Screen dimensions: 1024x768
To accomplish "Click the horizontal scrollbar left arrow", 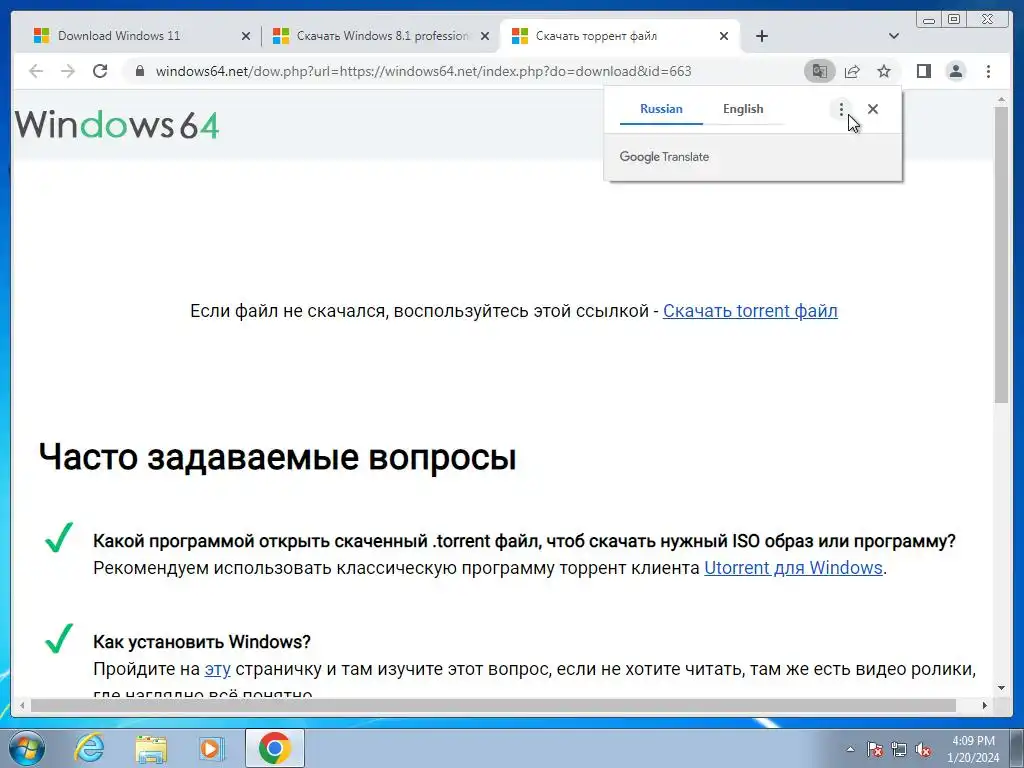I will tap(22, 705).
